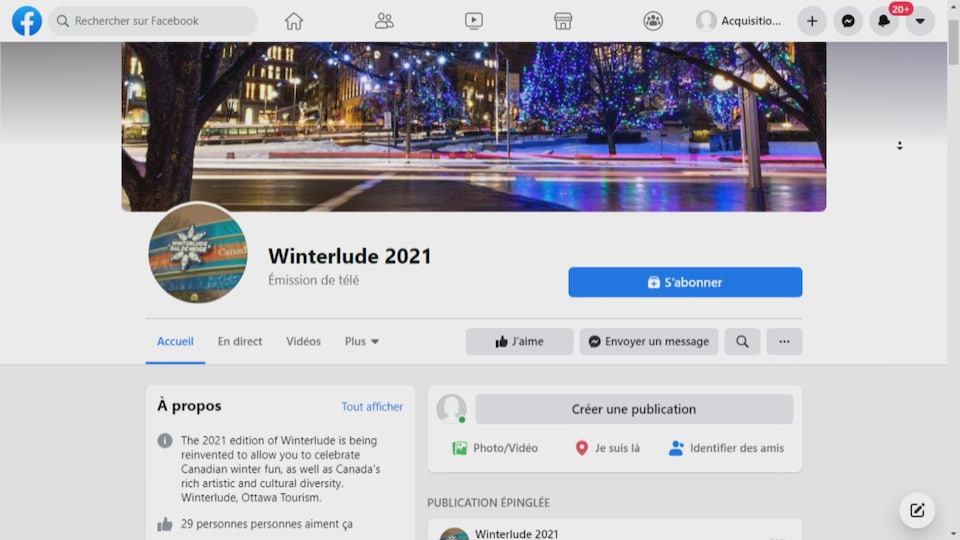Open Winterlude 2021 profile picture
Screen dimensions: 960x540
[198, 252]
